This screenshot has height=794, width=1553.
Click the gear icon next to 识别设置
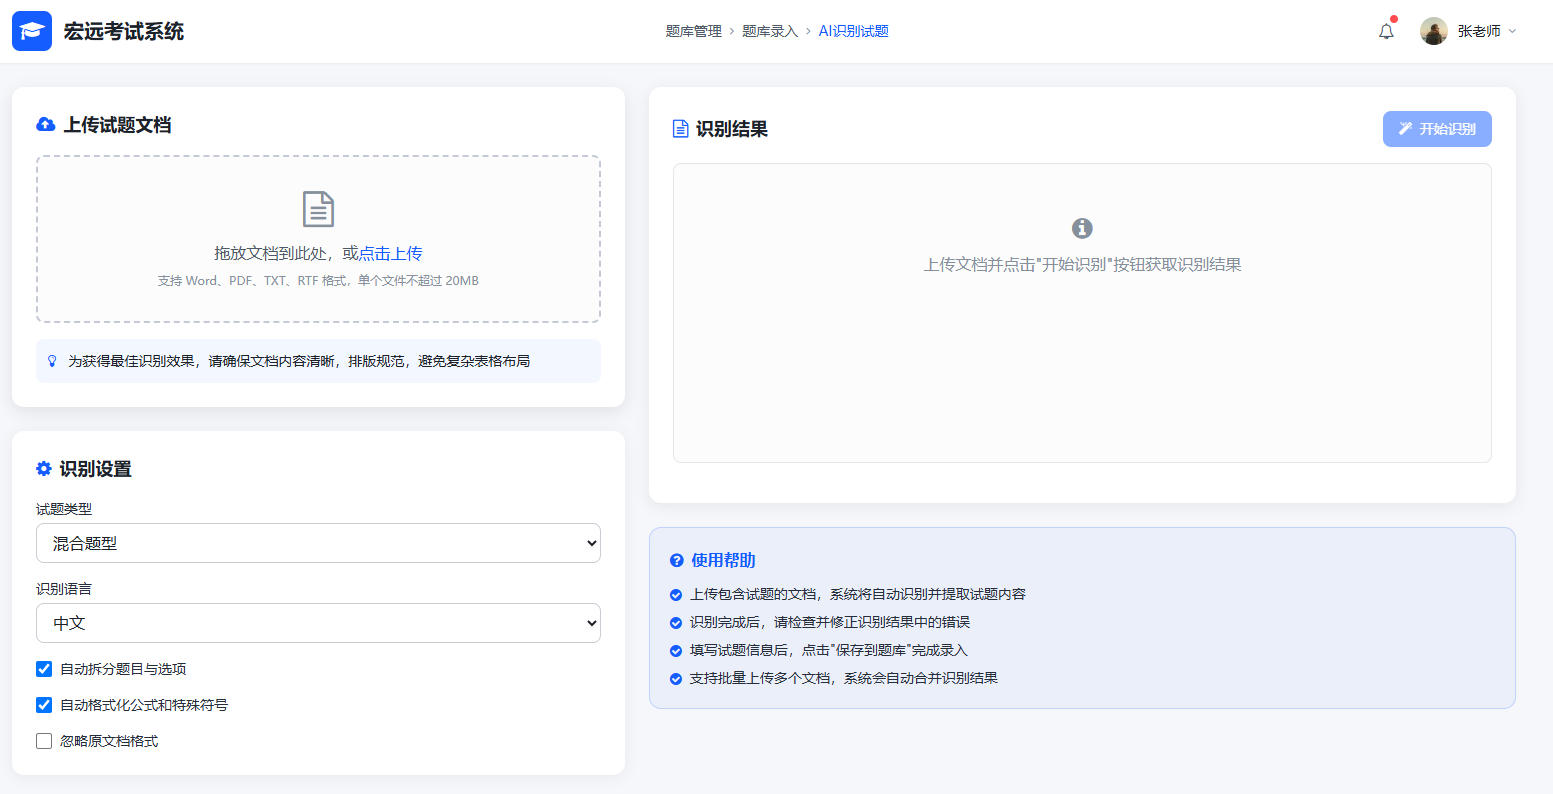tap(44, 469)
